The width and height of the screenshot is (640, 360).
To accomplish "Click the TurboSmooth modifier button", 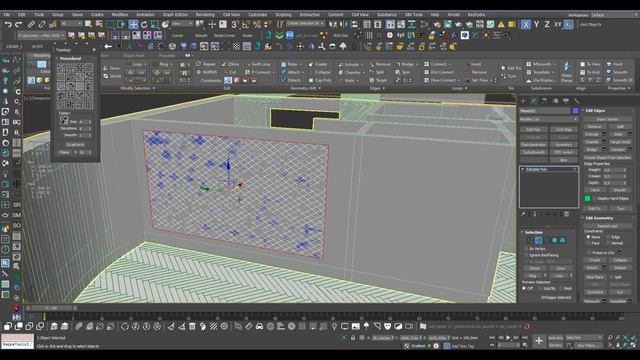I will coord(533,152).
